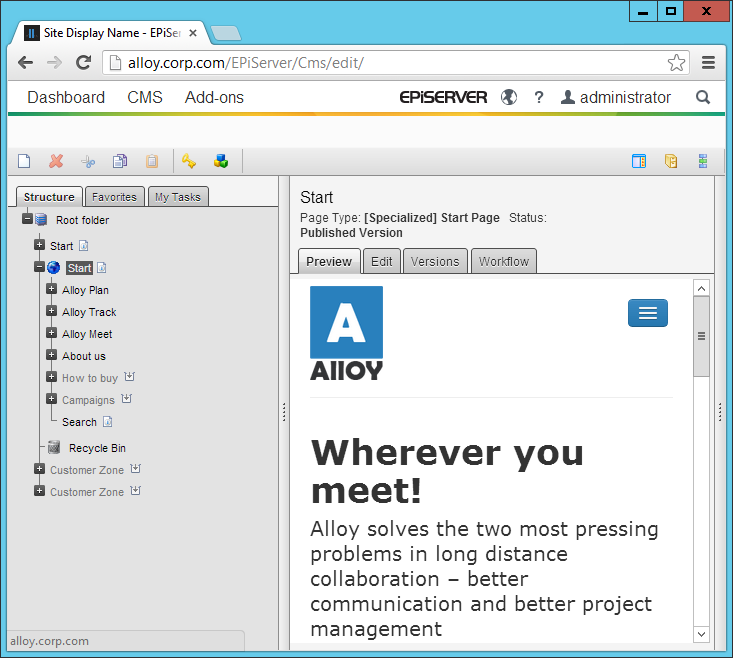Bookmark page with the star icon
Screen dimensions: 733x658
(x=676, y=63)
